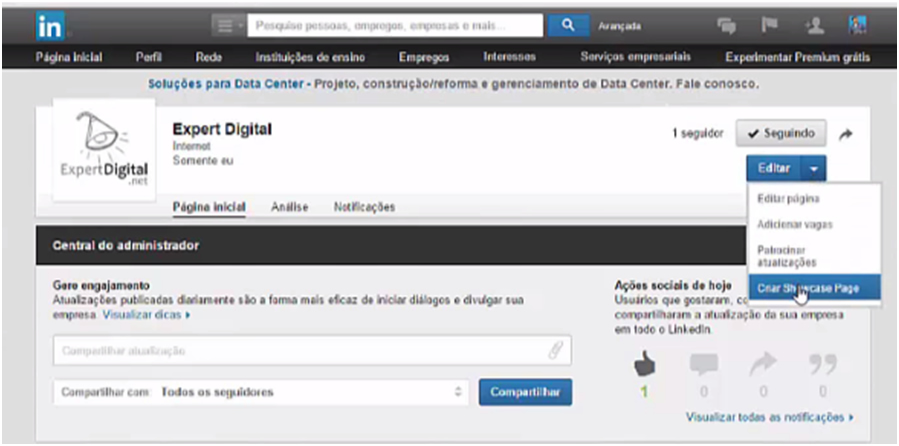
Task: Click the green likes count '1'
Action: [x=644, y=392]
